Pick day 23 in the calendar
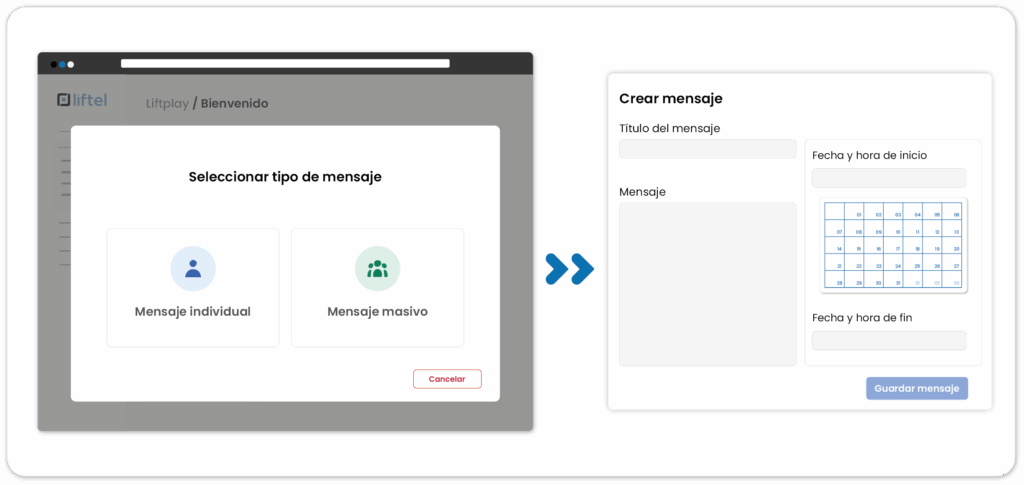The image size is (1024, 485). [874, 262]
